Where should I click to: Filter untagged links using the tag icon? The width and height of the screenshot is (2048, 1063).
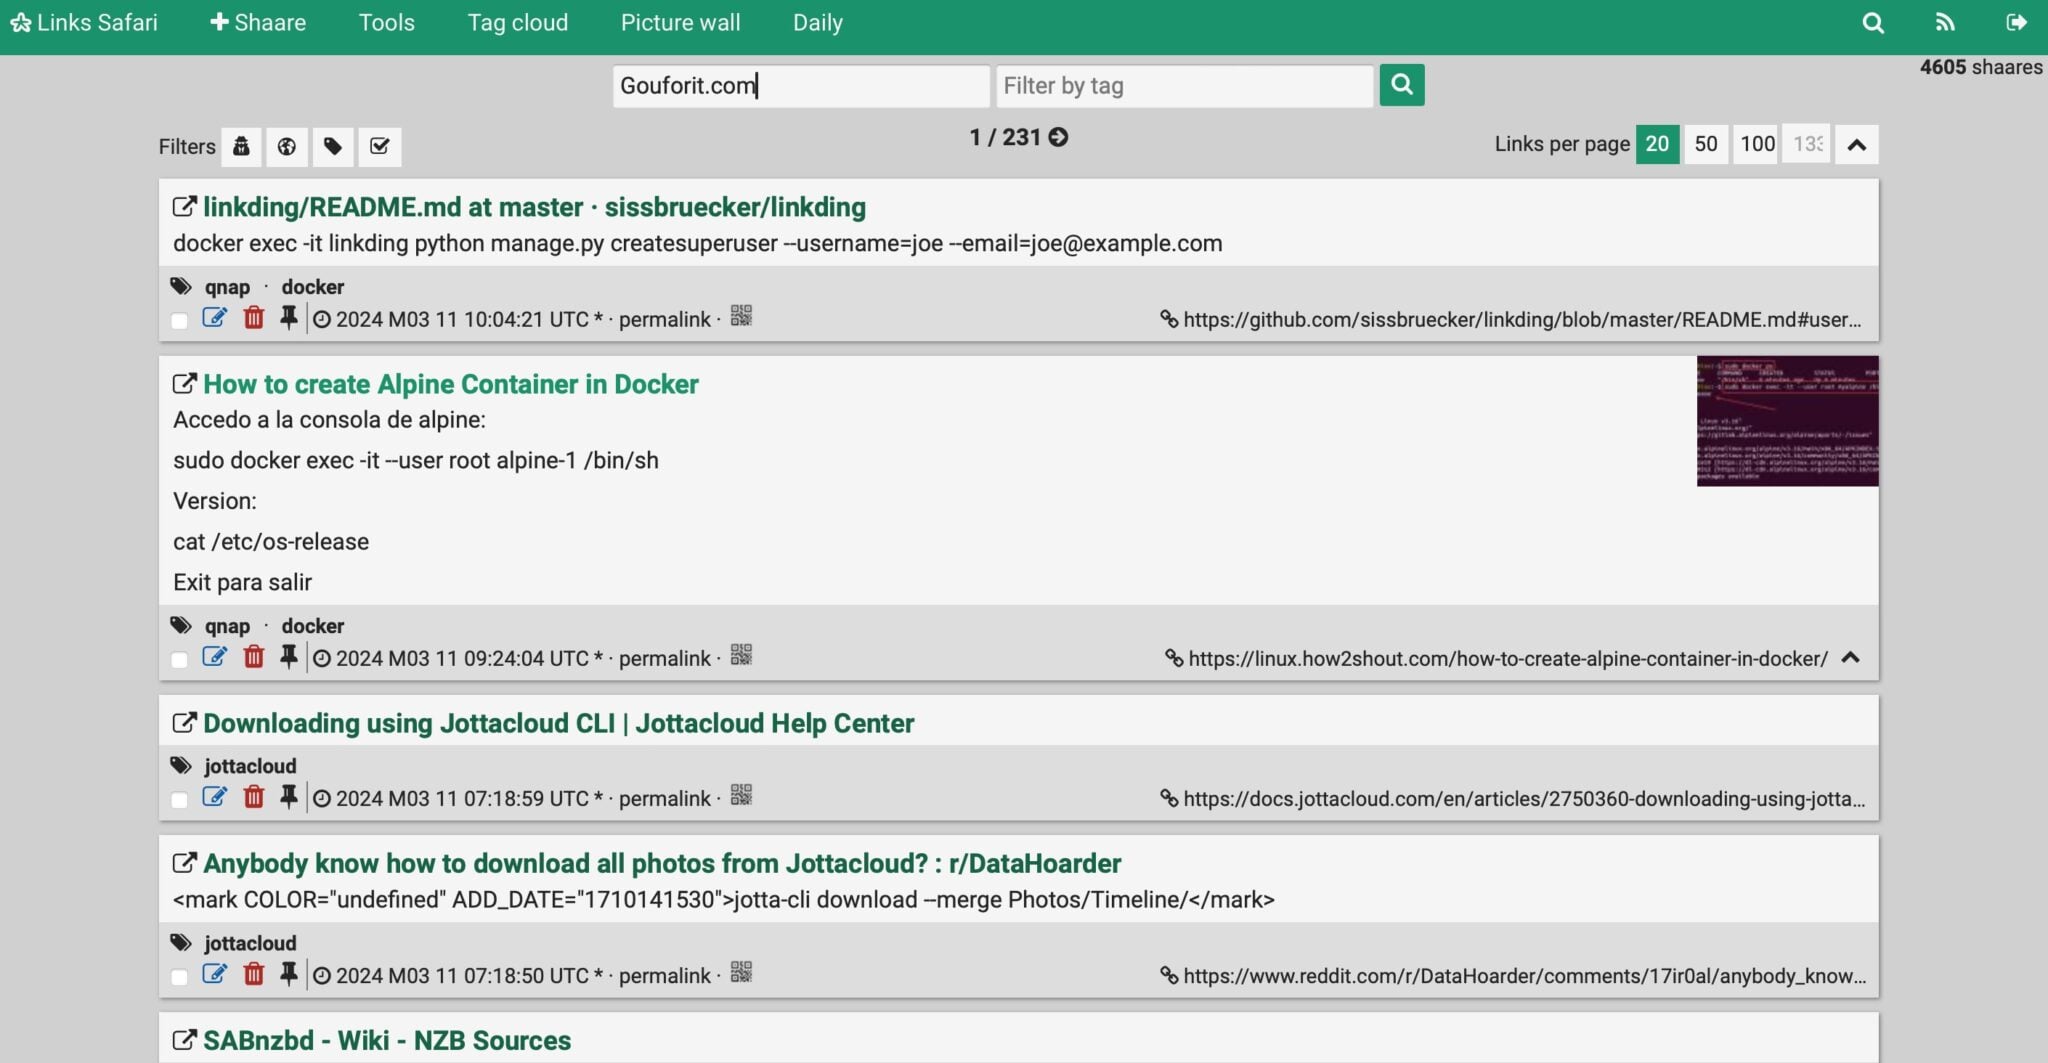click(x=333, y=146)
